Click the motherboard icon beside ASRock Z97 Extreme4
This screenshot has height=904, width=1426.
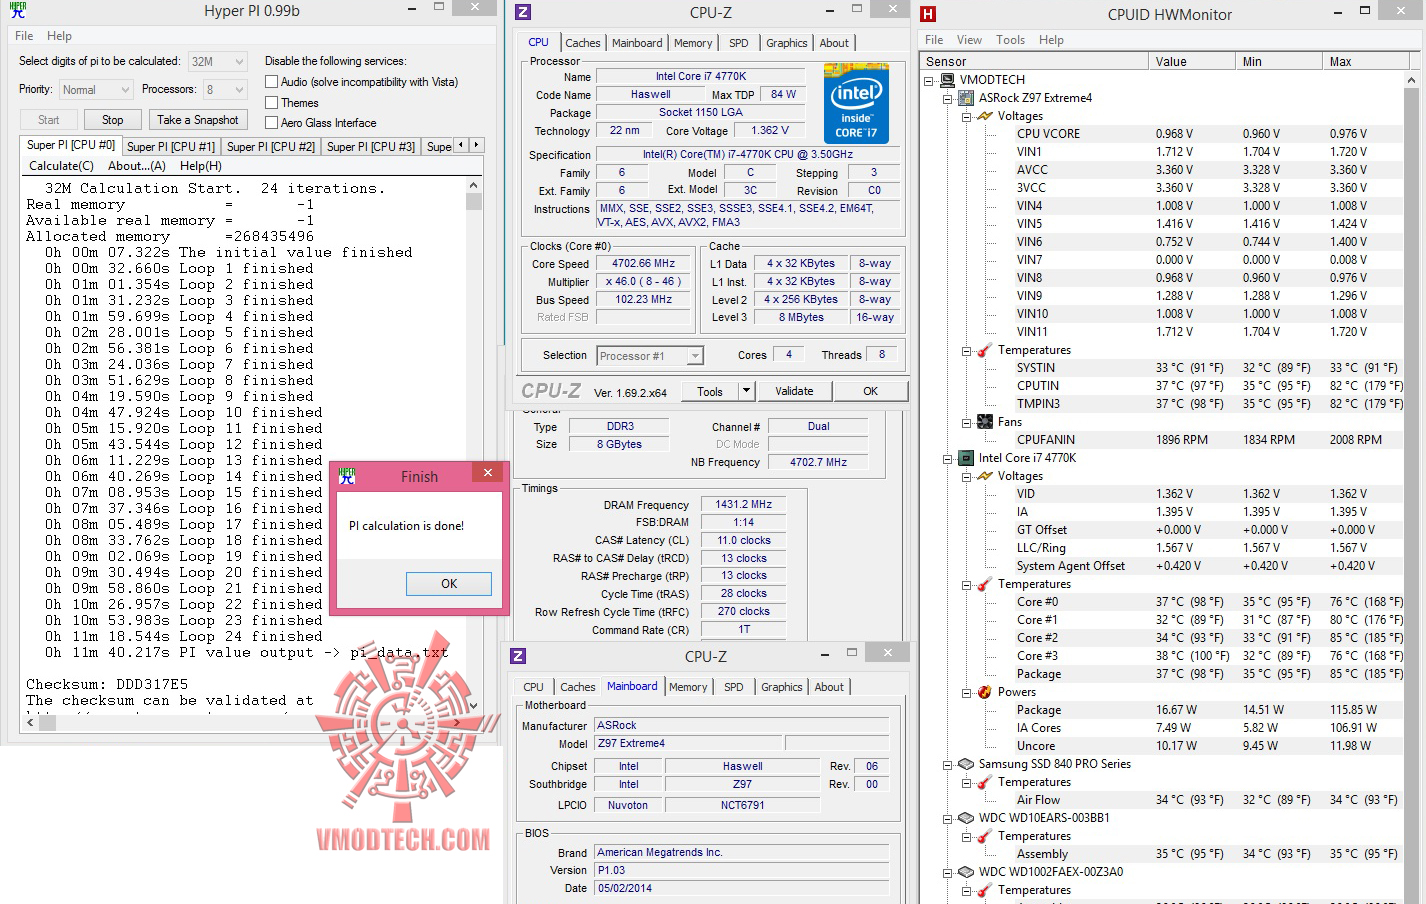pyautogui.click(x=966, y=98)
